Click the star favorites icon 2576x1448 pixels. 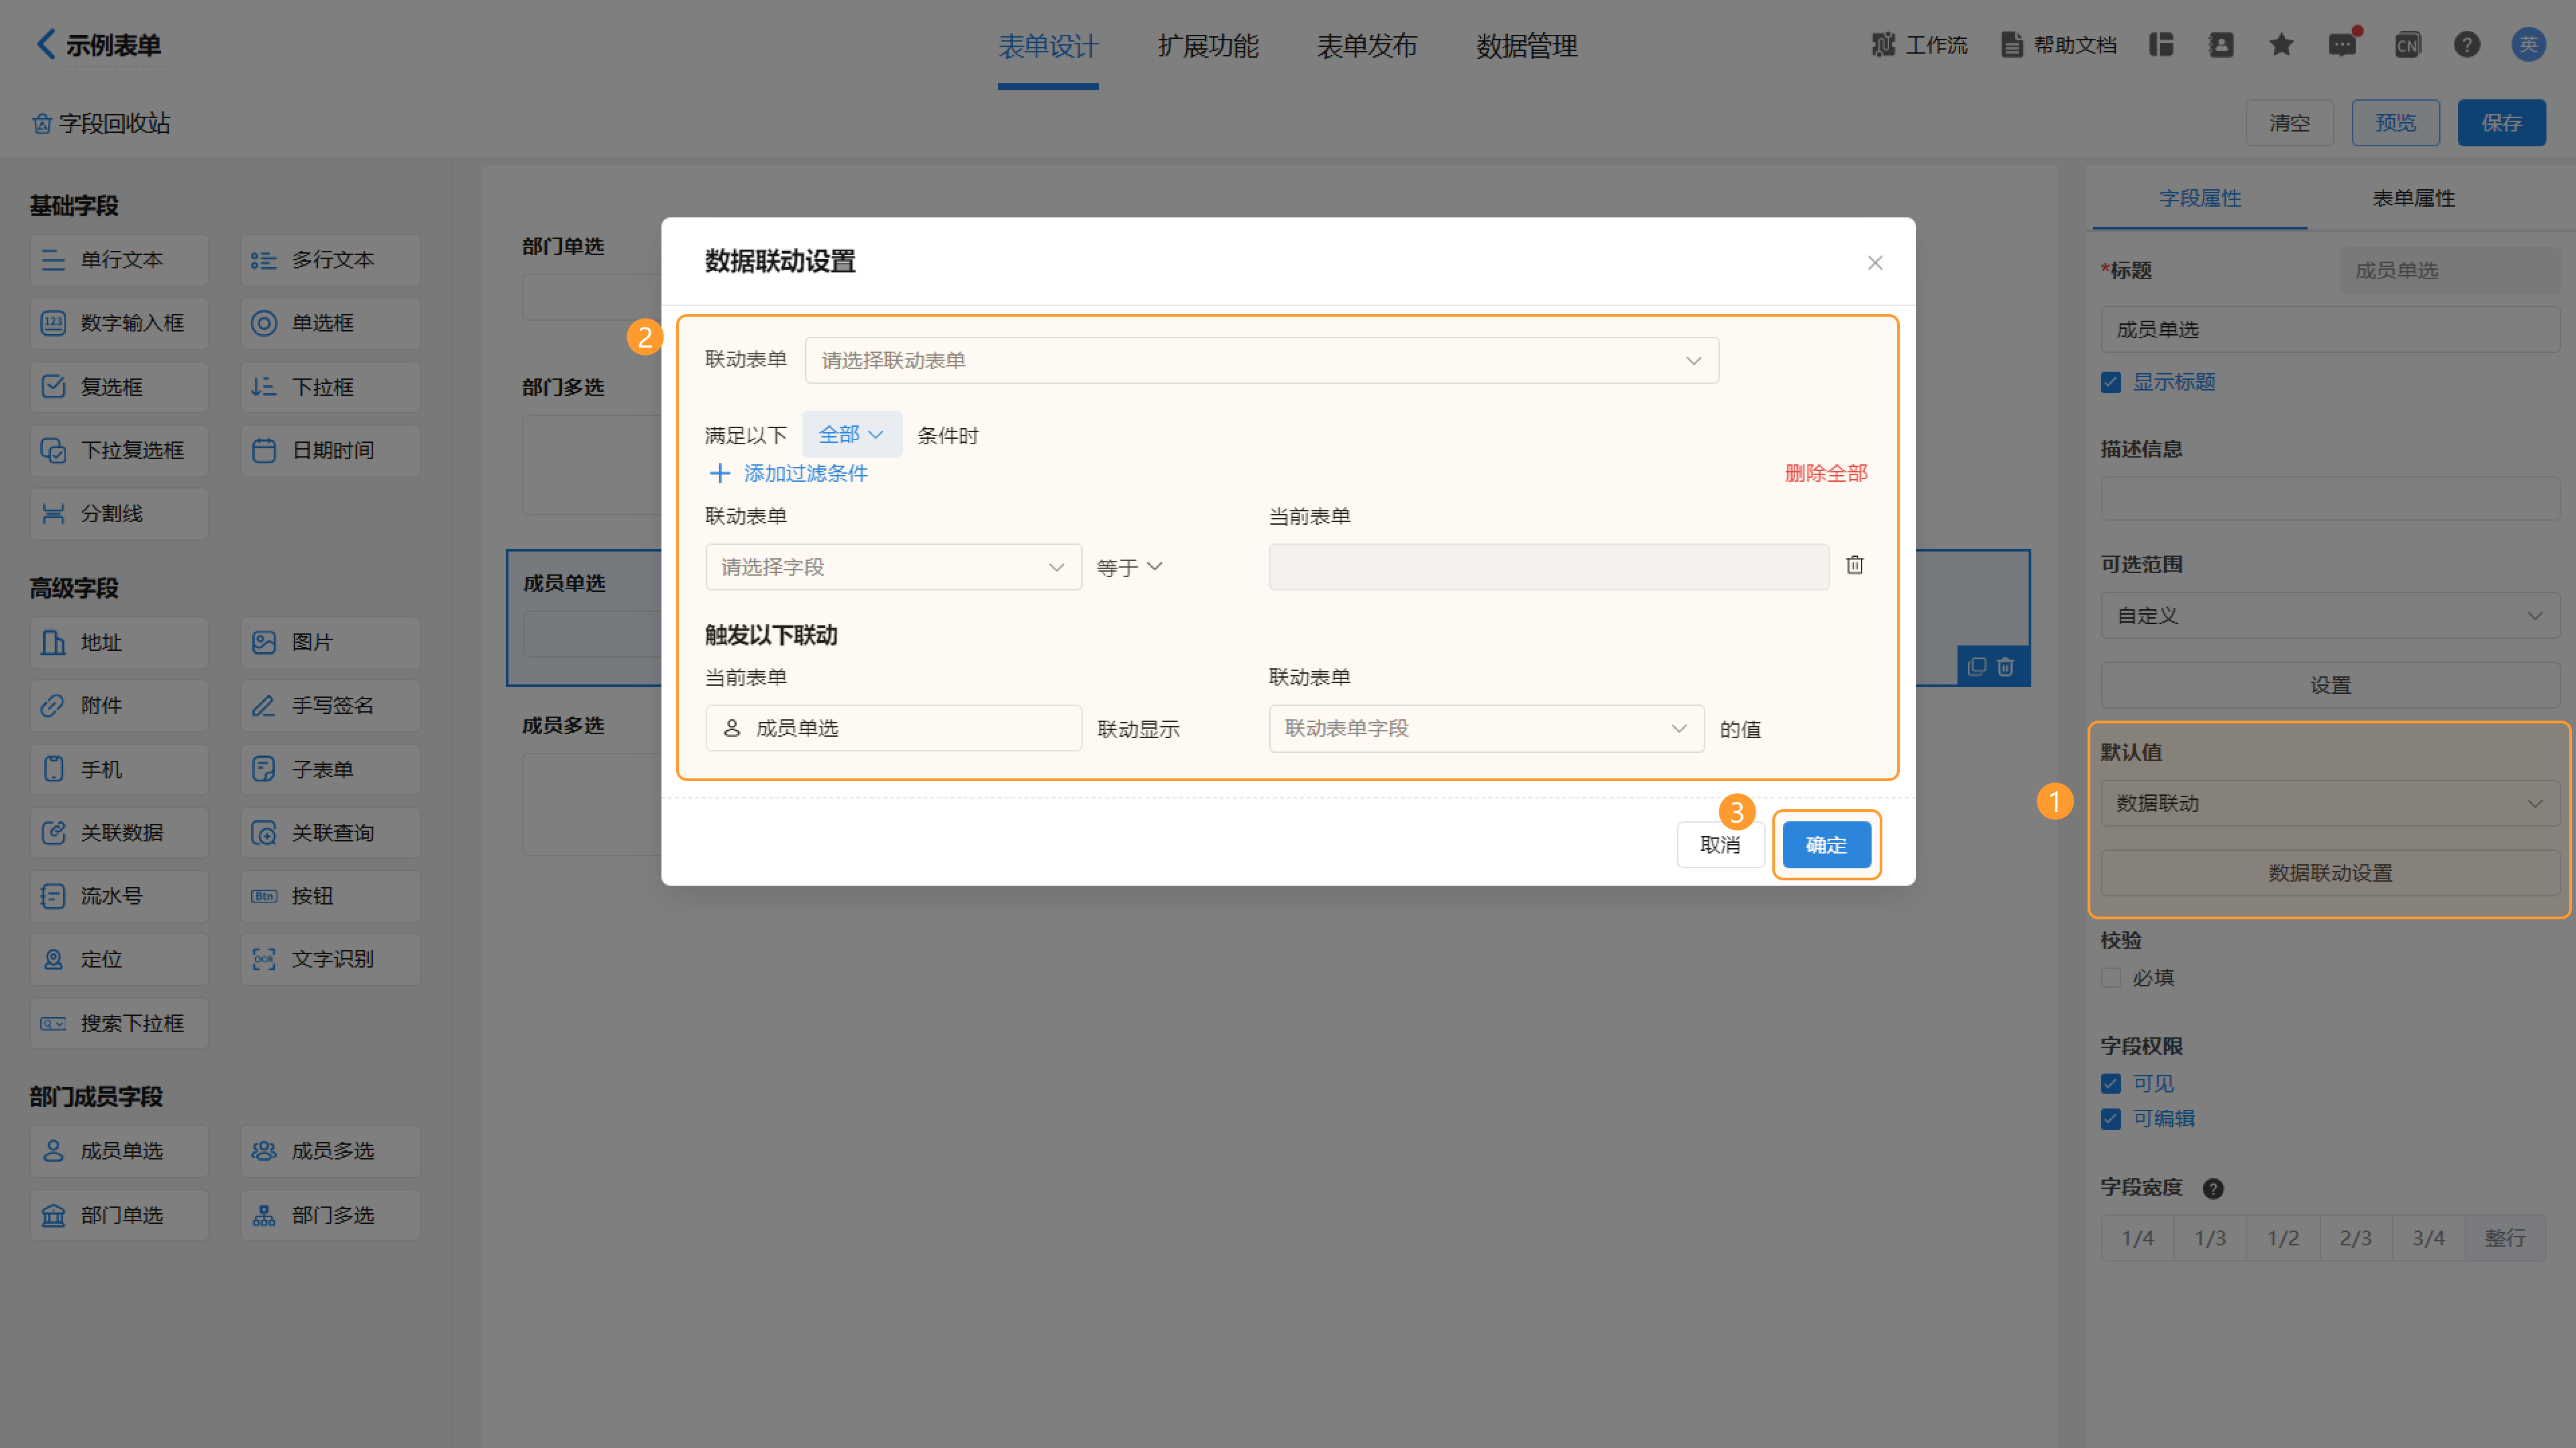pos(2281,45)
